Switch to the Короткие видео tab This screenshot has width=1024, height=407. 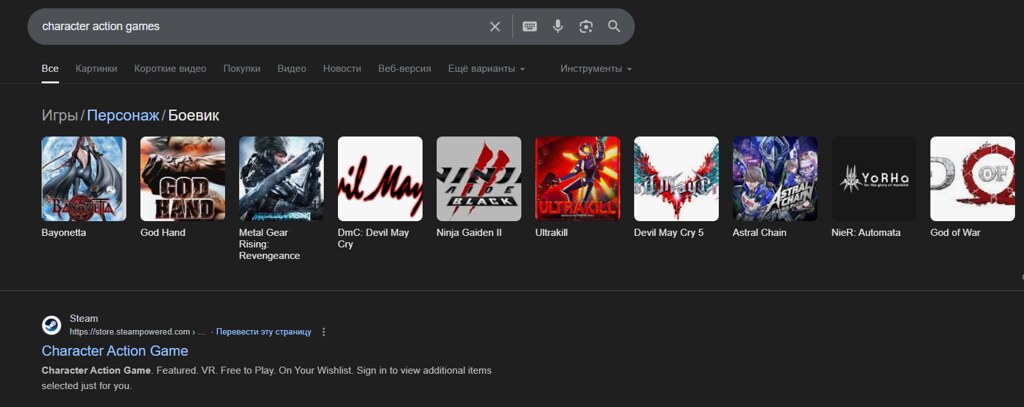[x=170, y=69]
